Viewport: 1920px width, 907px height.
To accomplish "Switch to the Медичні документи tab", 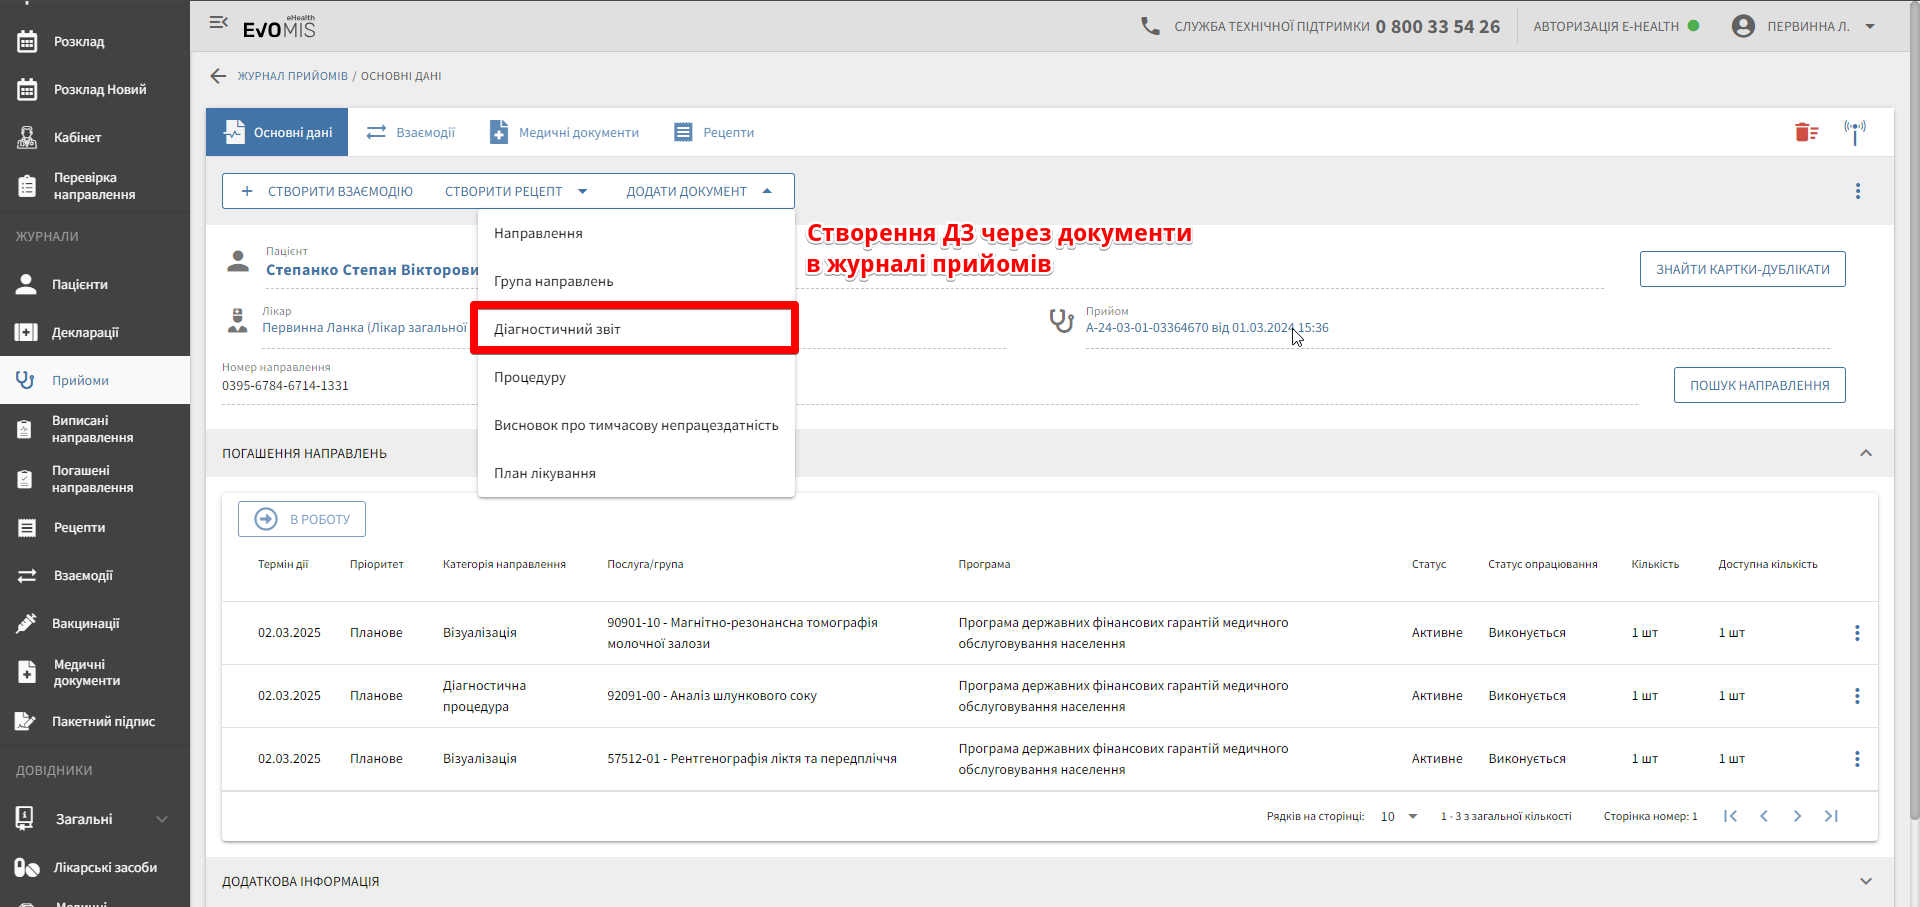I will tap(565, 132).
